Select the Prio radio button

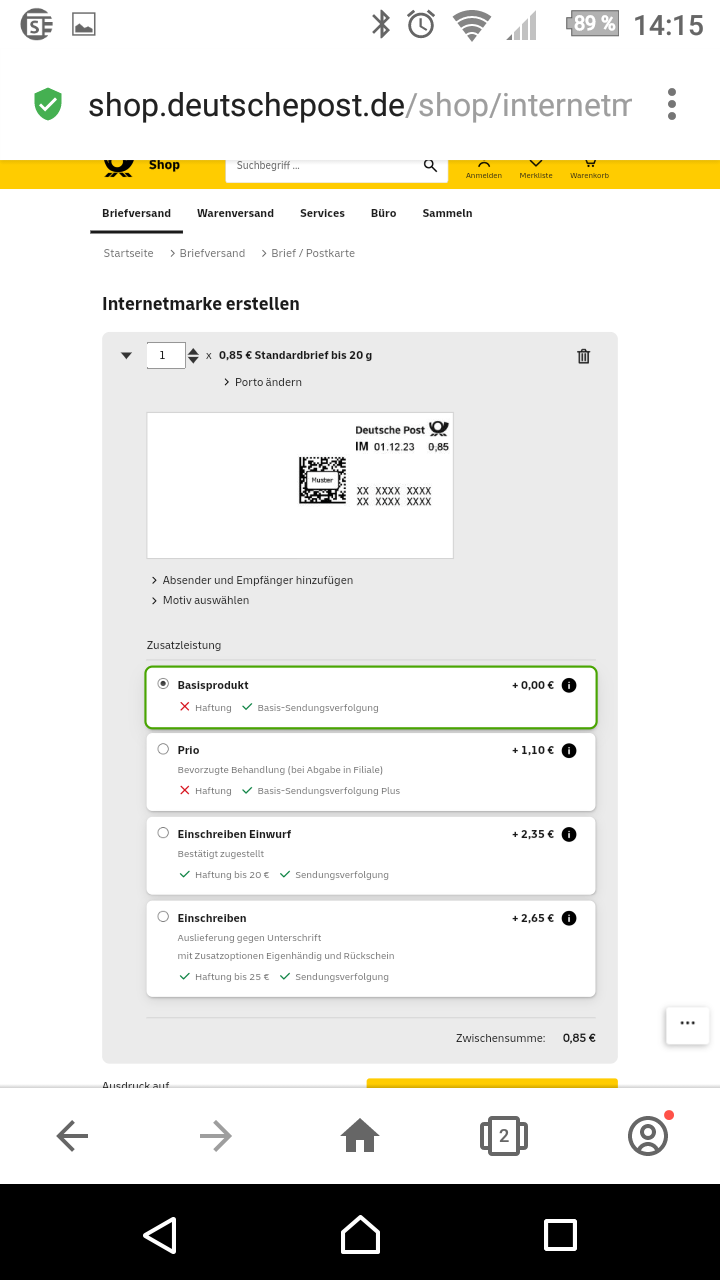click(163, 749)
